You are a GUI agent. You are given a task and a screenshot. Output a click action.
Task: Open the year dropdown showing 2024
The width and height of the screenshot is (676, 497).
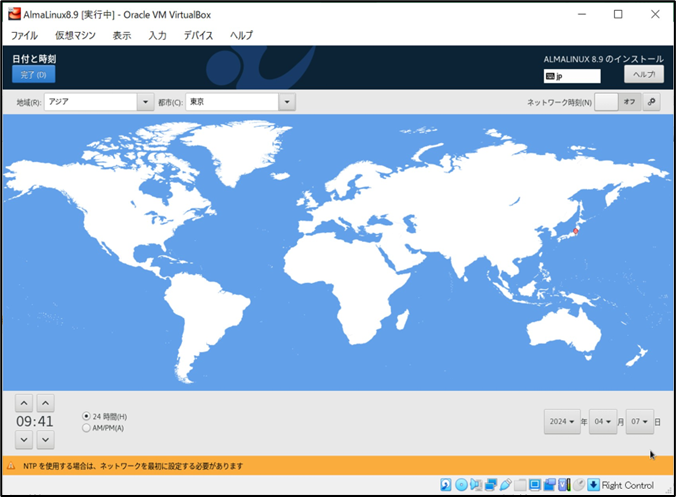[x=562, y=422]
